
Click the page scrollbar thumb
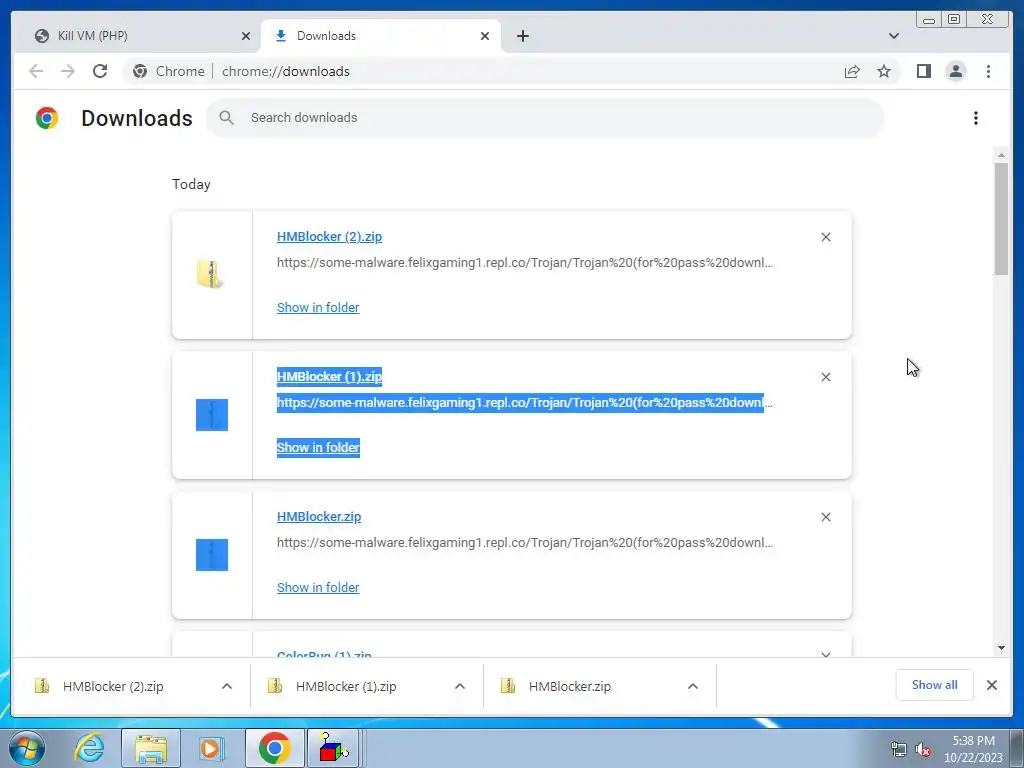tap(1001, 219)
